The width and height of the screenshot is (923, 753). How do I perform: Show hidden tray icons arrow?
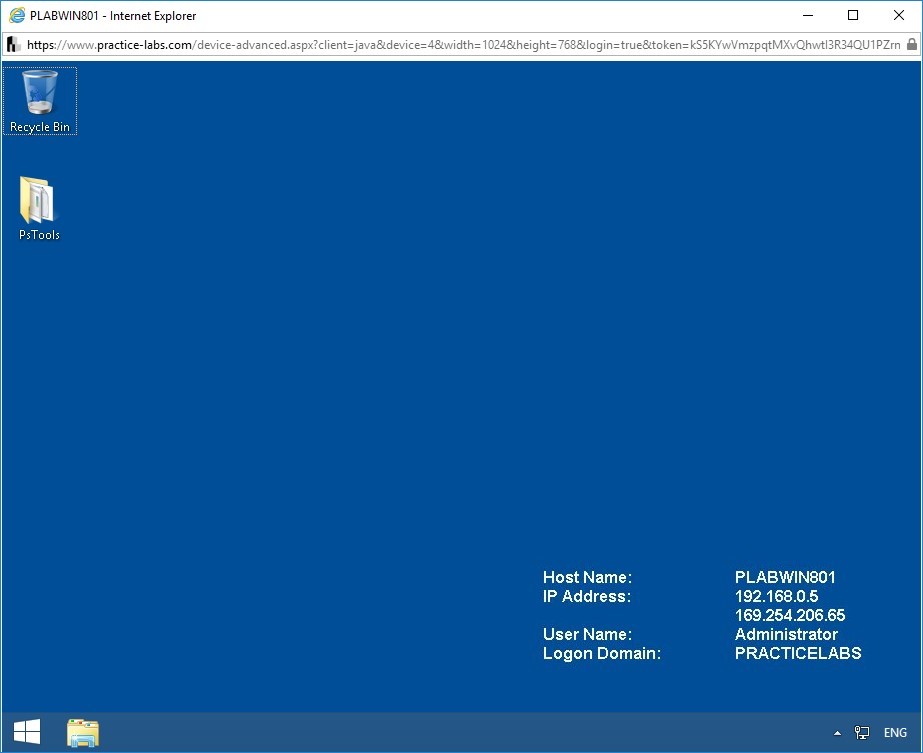point(837,733)
